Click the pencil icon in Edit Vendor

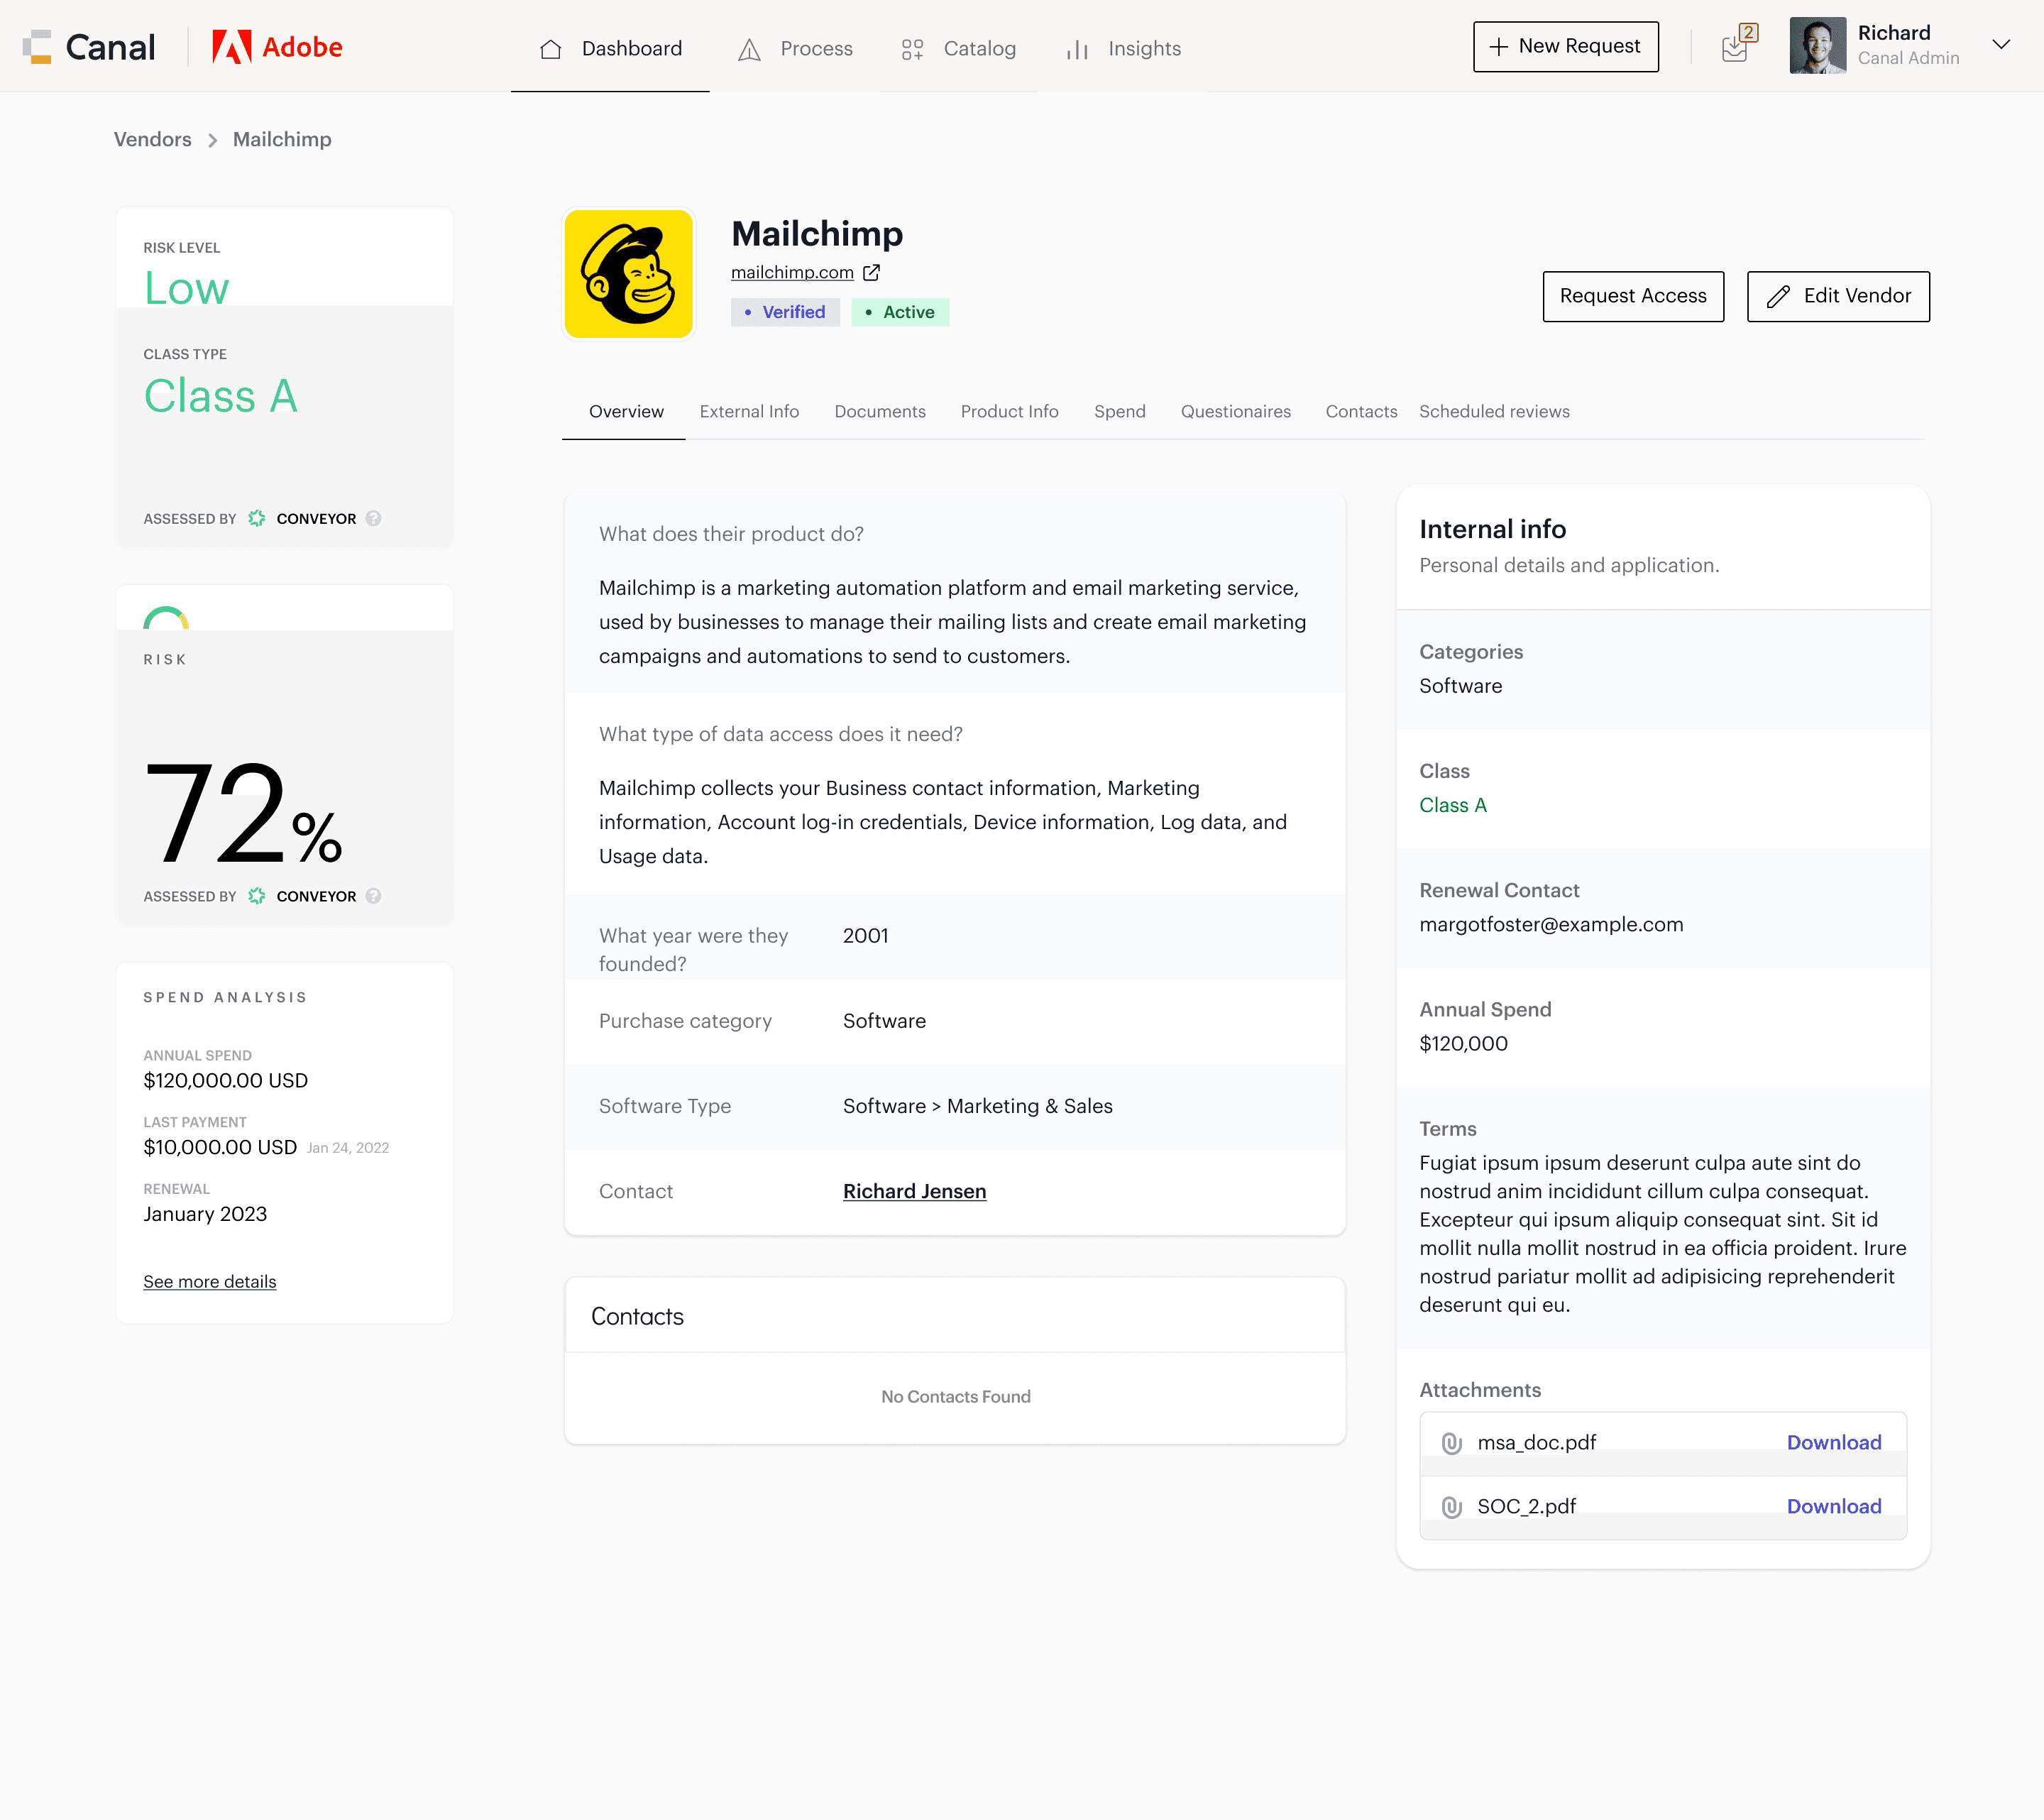click(x=1778, y=296)
